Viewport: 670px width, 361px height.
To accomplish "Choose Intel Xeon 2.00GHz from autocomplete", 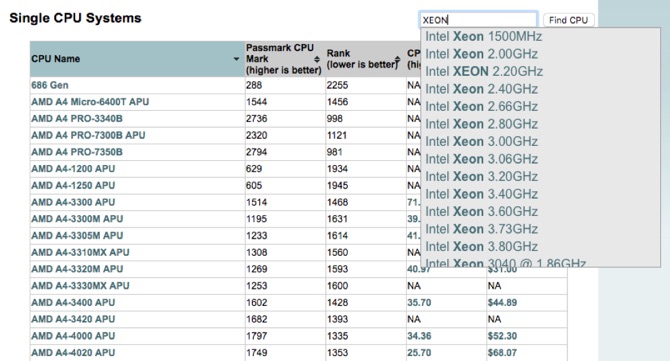I will click(x=540, y=54).
